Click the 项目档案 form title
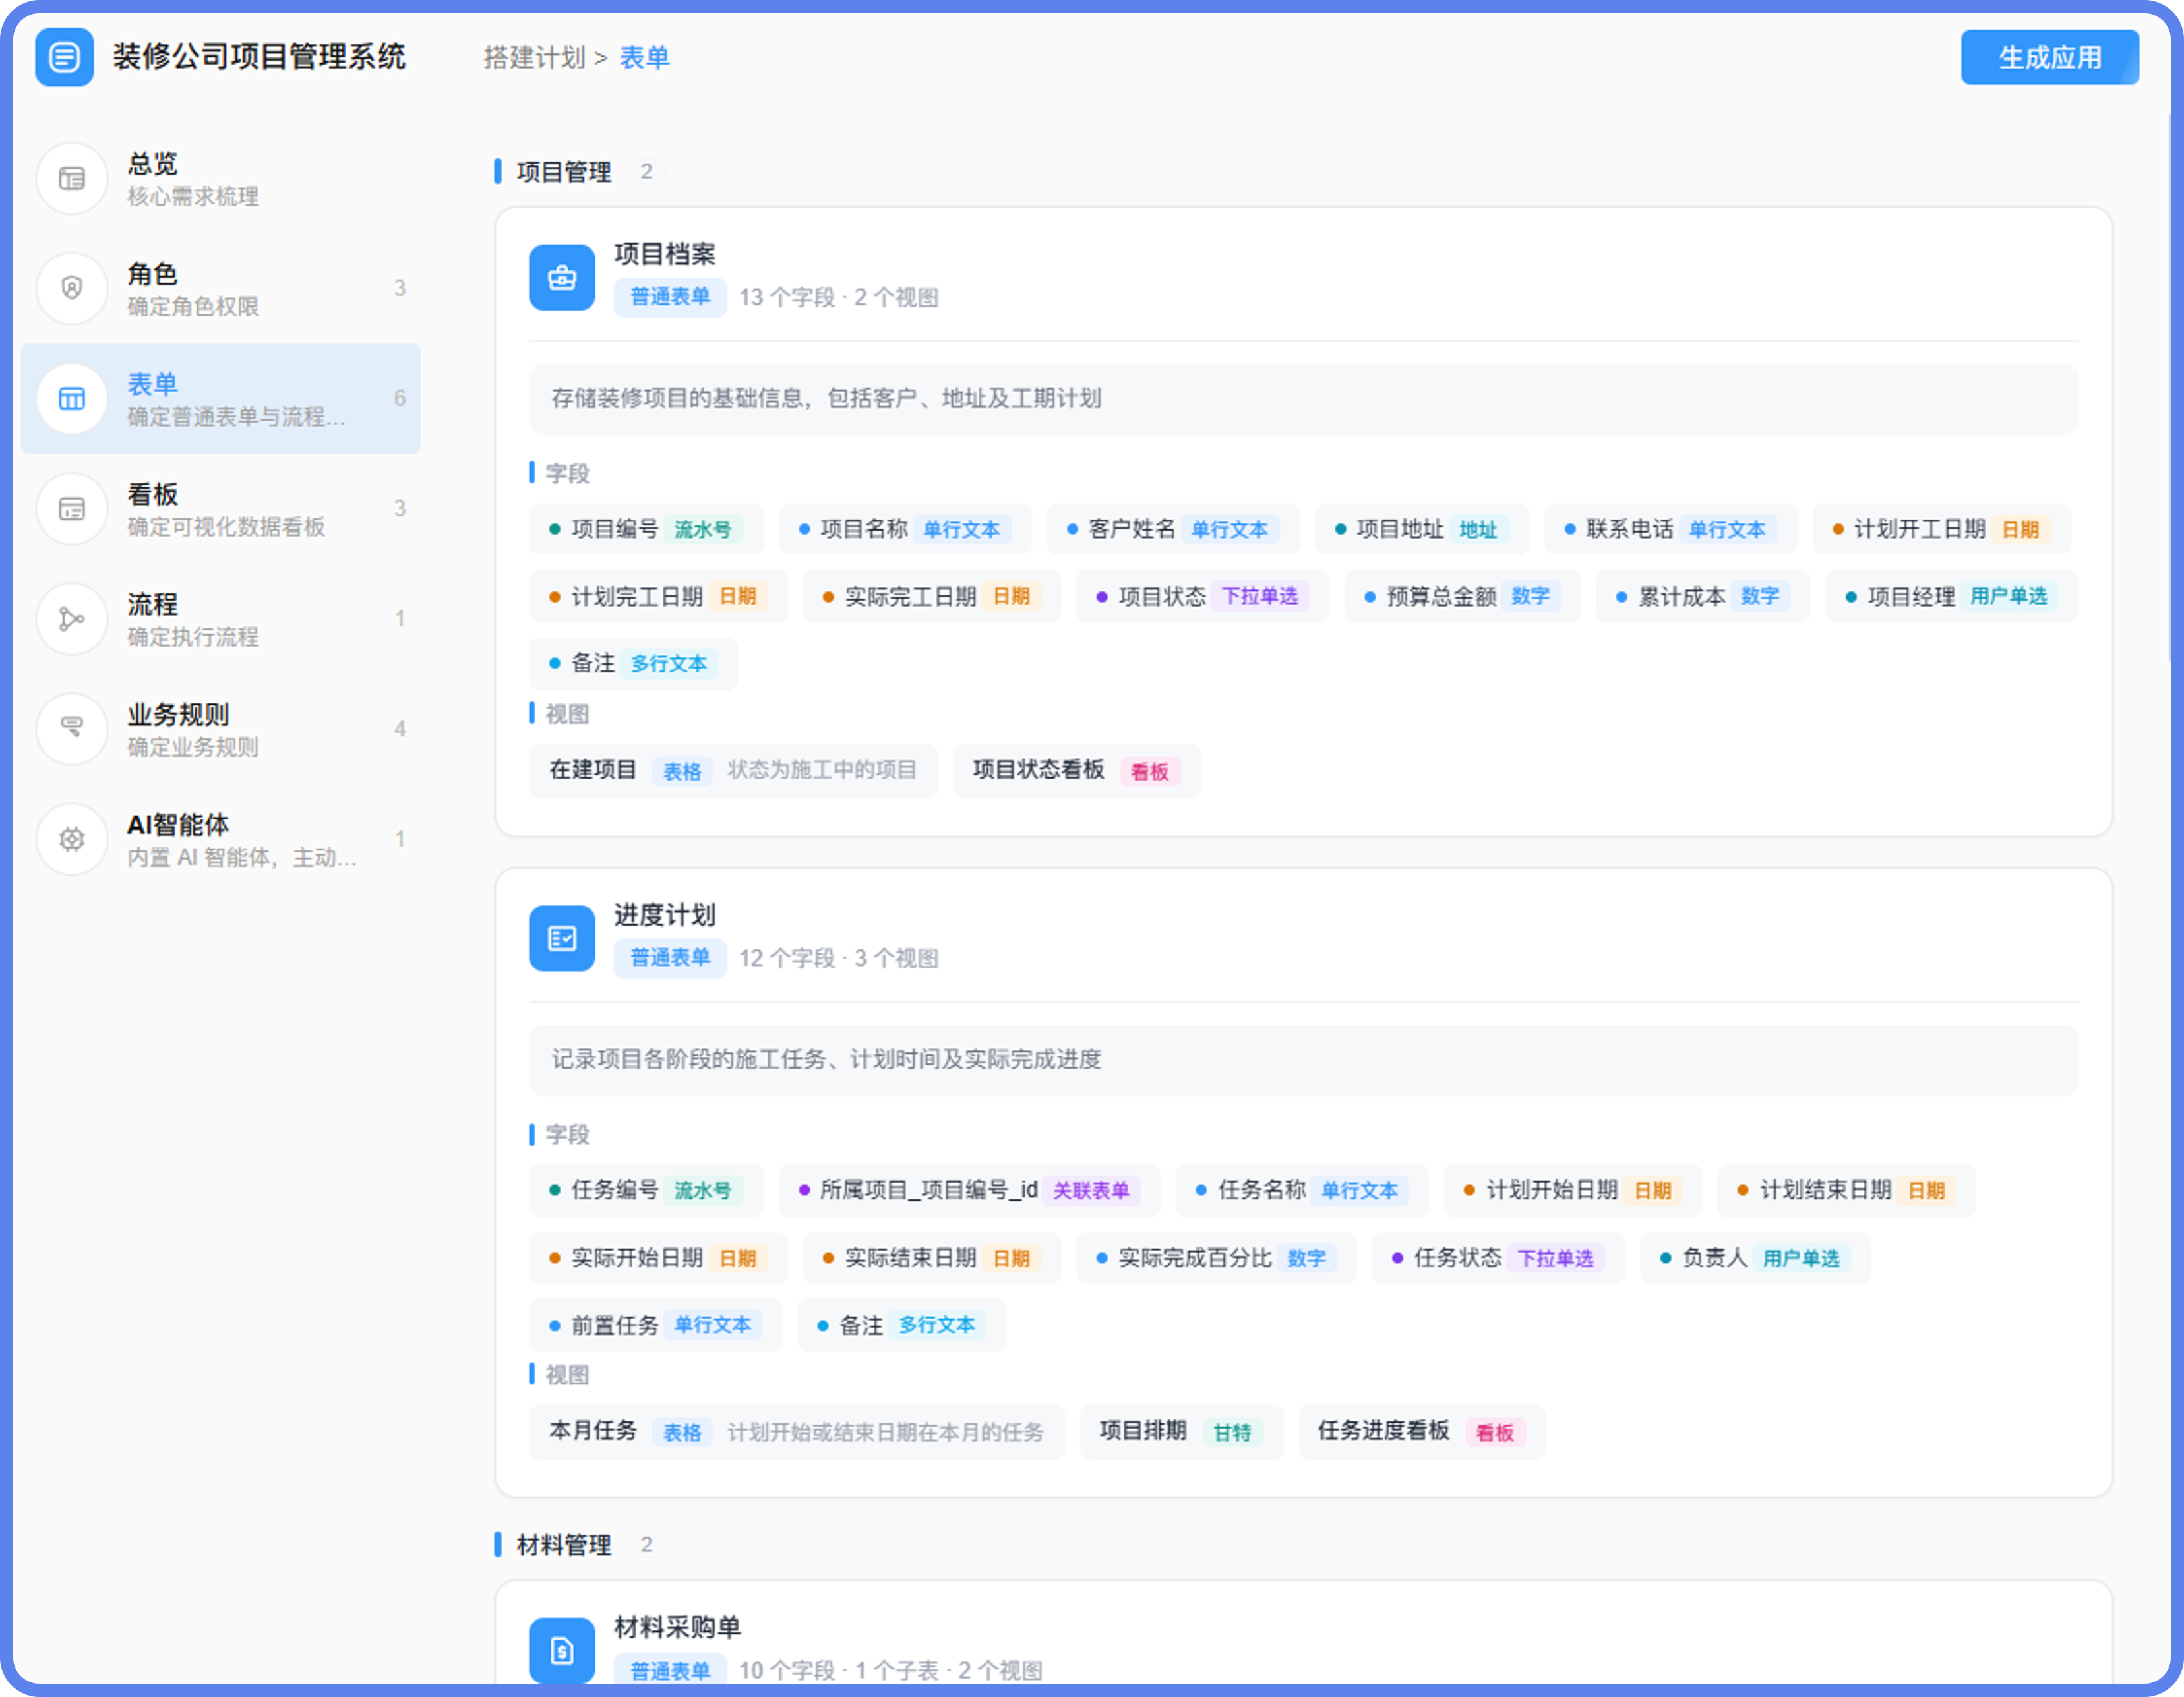This screenshot has height=1697, width=2184. click(x=664, y=254)
